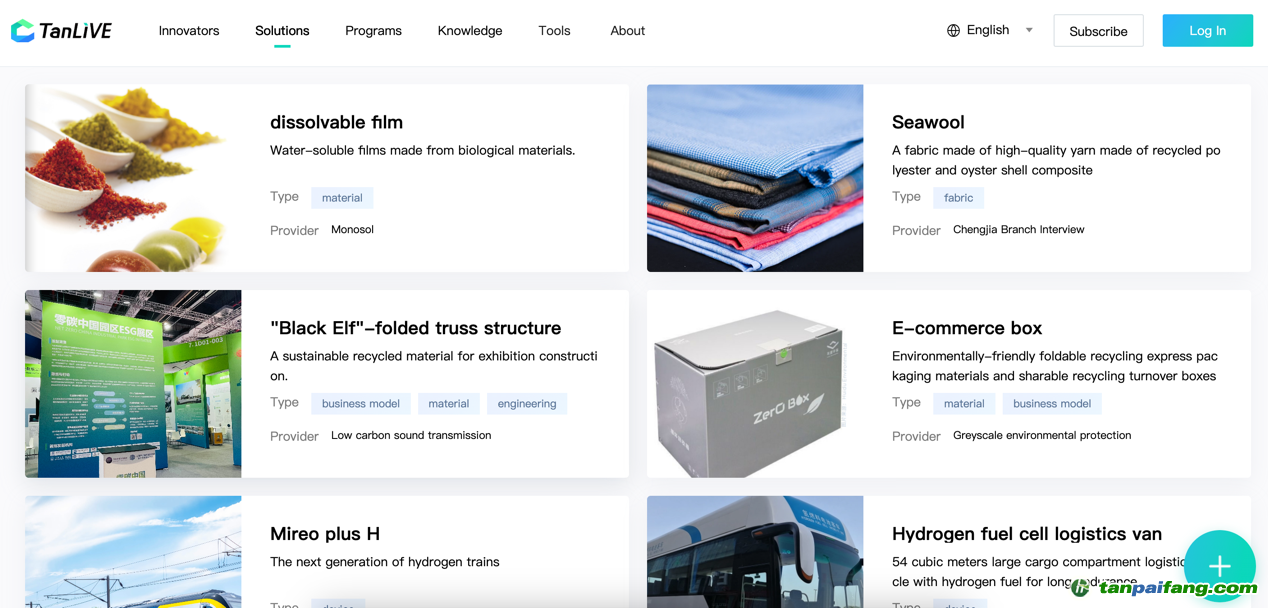1268x608 pixels.
Task: Open Hydrogen fuel cell logistics van title
Action: coord(1026,534)
